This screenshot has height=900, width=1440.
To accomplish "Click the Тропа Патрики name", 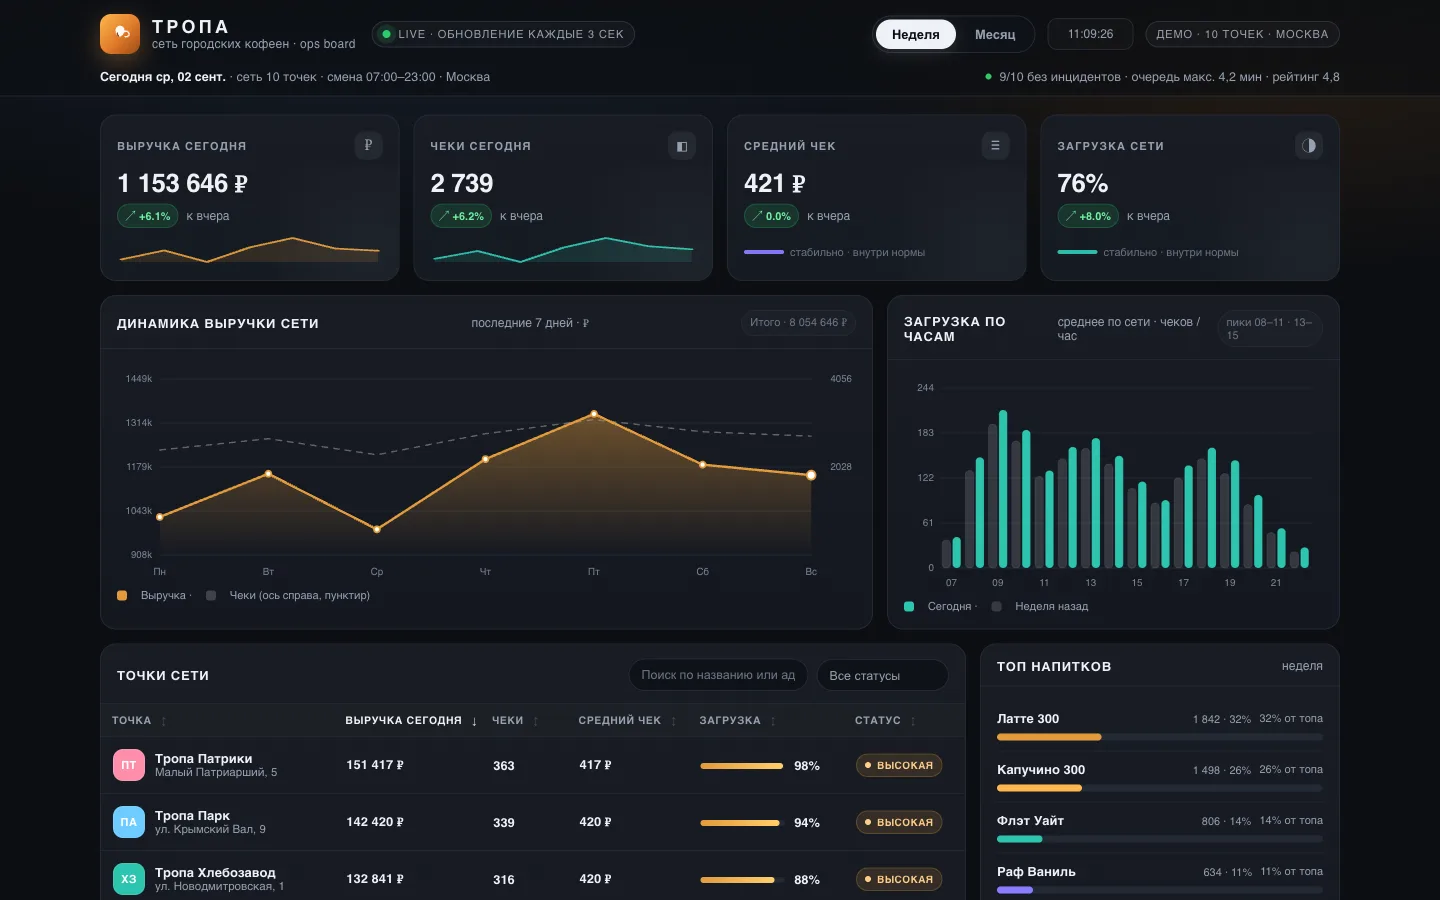I will click(x=204, y=759).
